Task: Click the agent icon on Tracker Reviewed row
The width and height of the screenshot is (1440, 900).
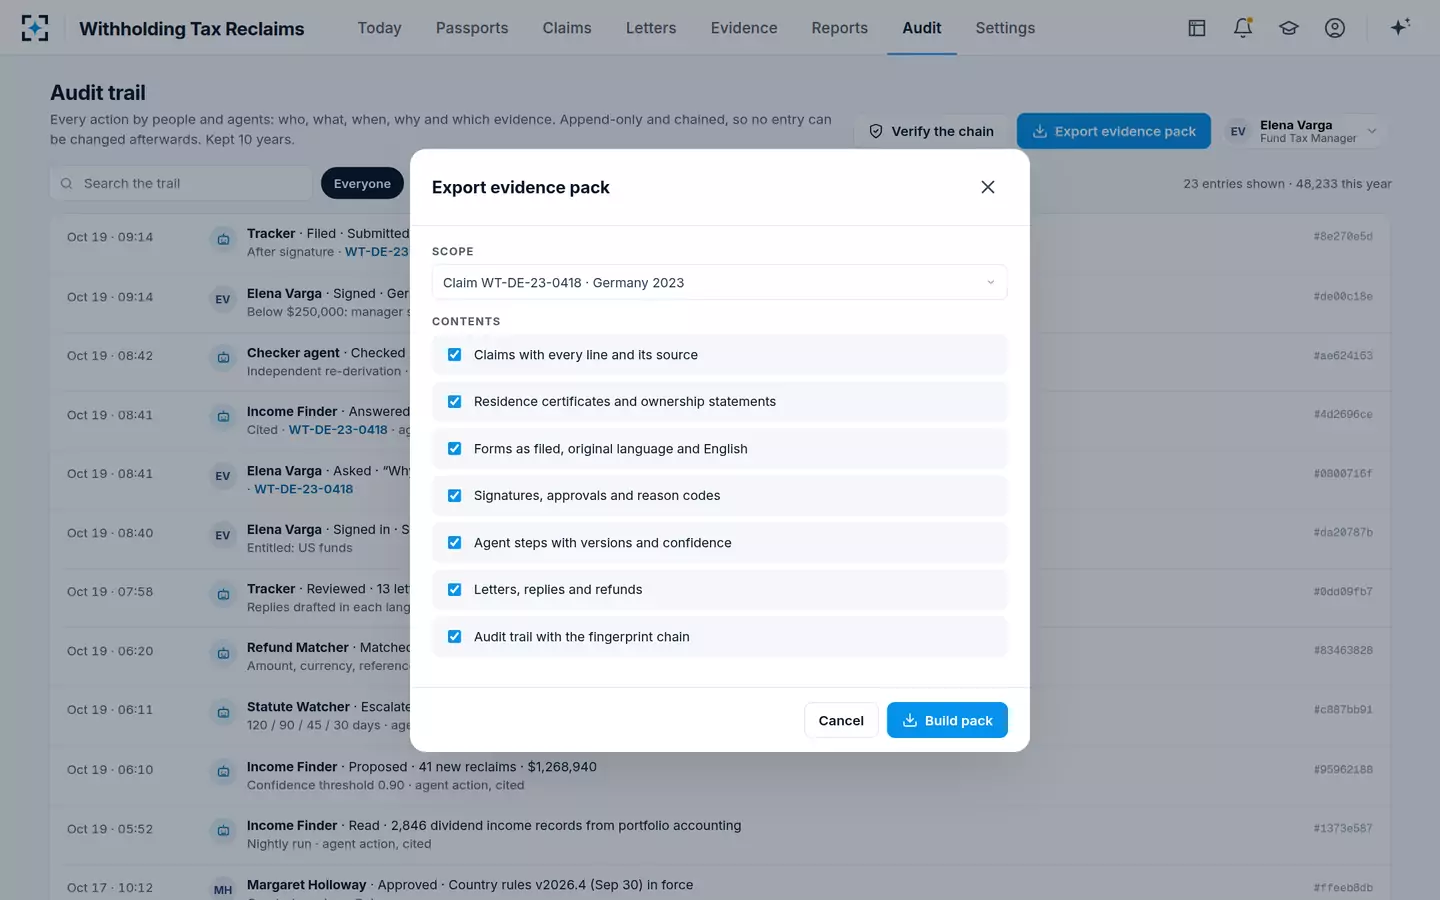Action: pos(223,594)
